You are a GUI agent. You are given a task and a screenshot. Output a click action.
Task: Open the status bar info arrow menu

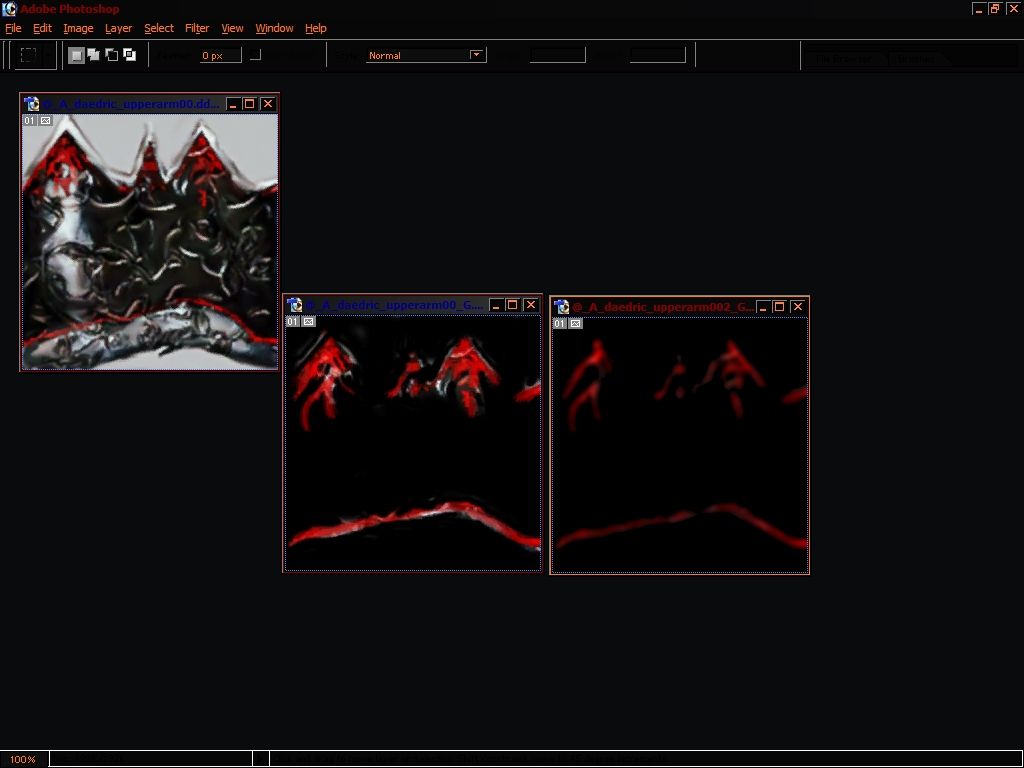point(261,759)
